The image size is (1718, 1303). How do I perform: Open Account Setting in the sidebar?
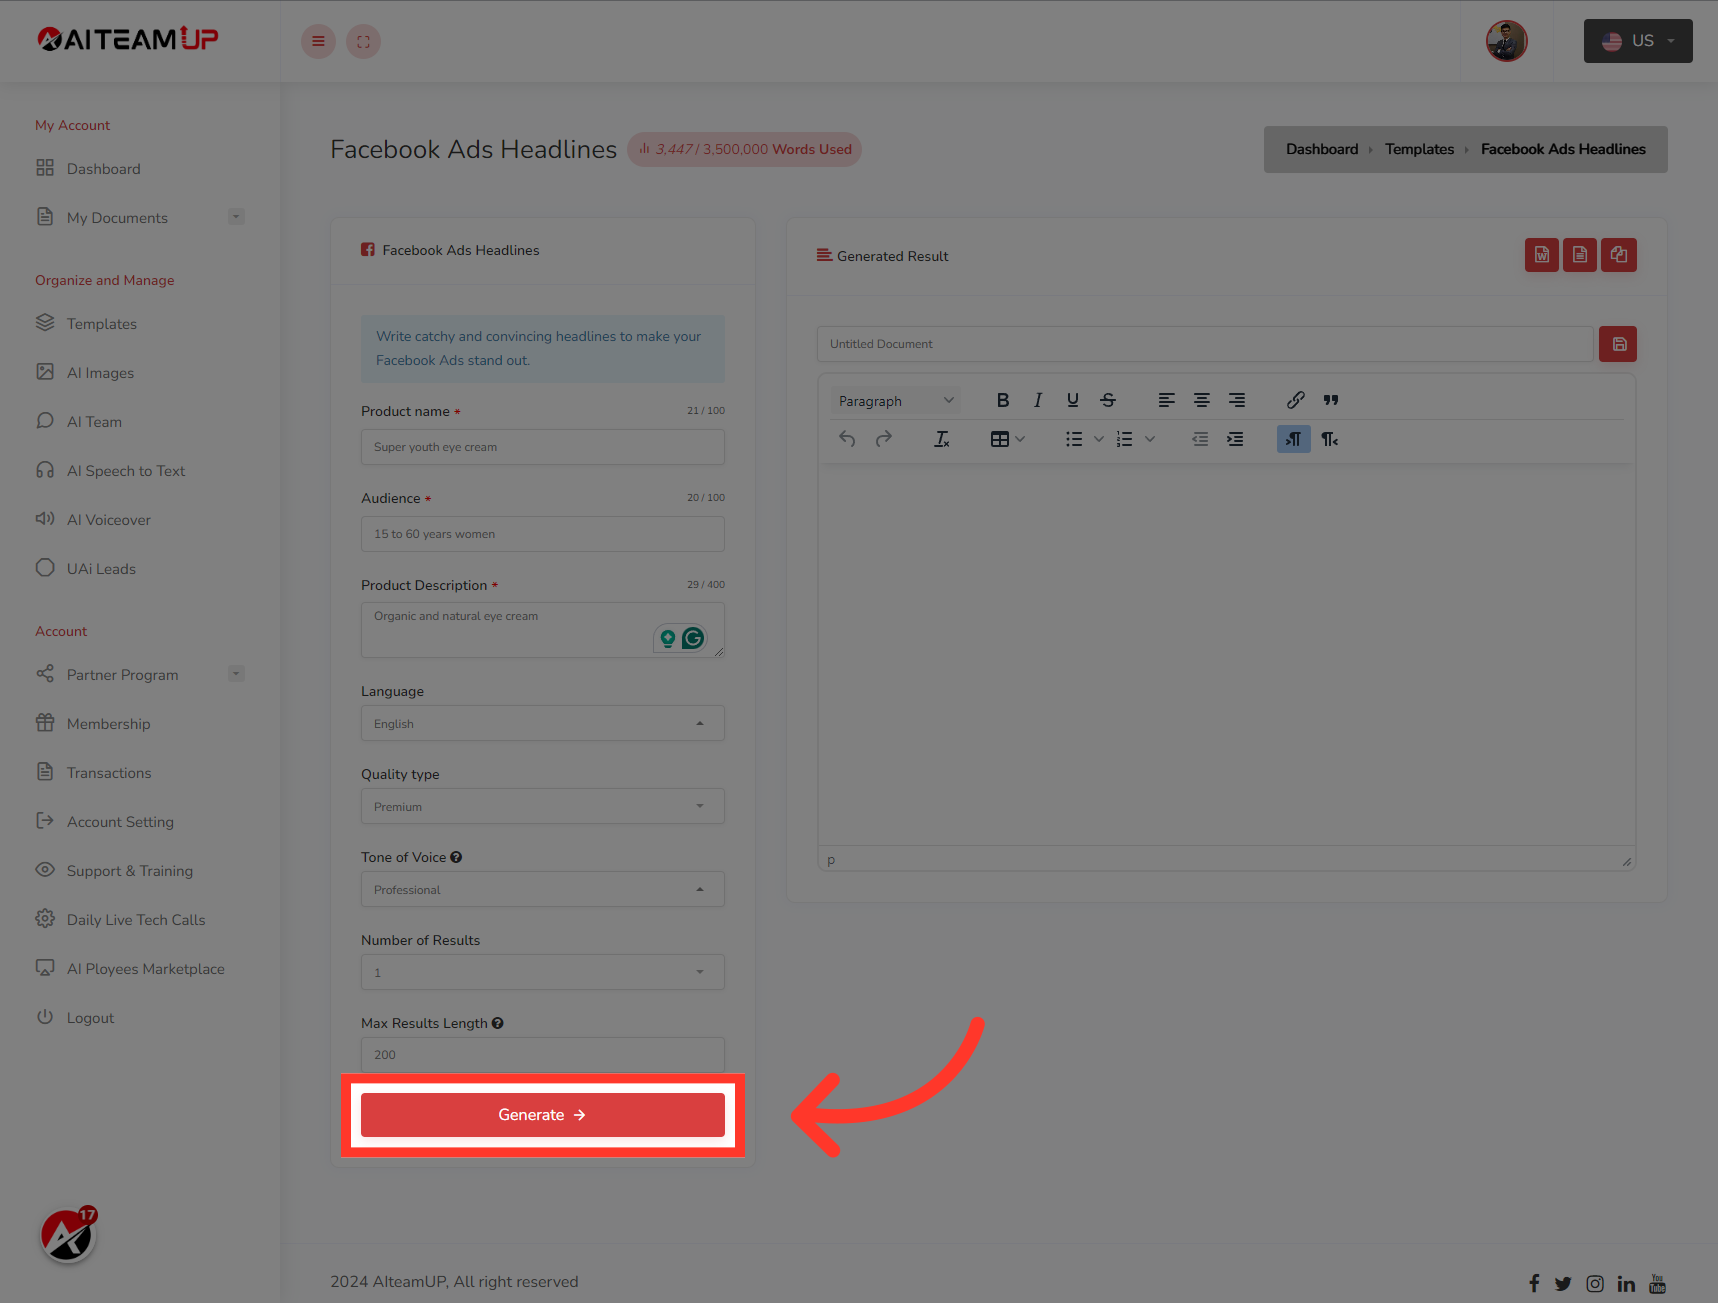(x=120, y=822)
